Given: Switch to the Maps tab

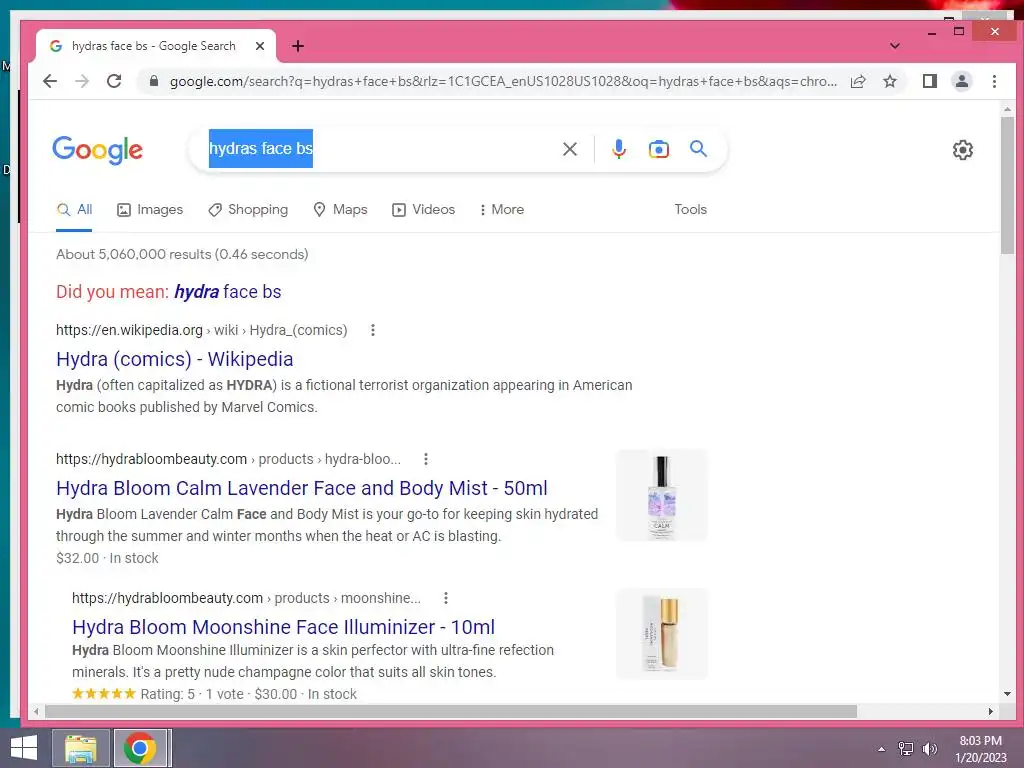Looking at the screenshot, I should click(x=340, y=210).
